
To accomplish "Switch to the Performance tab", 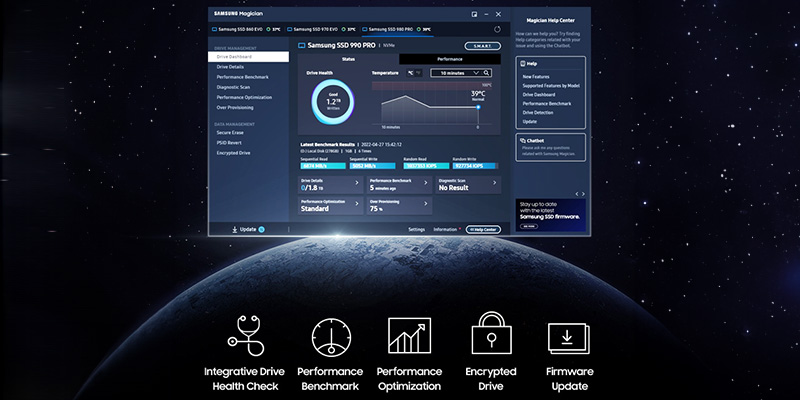I will [450, 59].
